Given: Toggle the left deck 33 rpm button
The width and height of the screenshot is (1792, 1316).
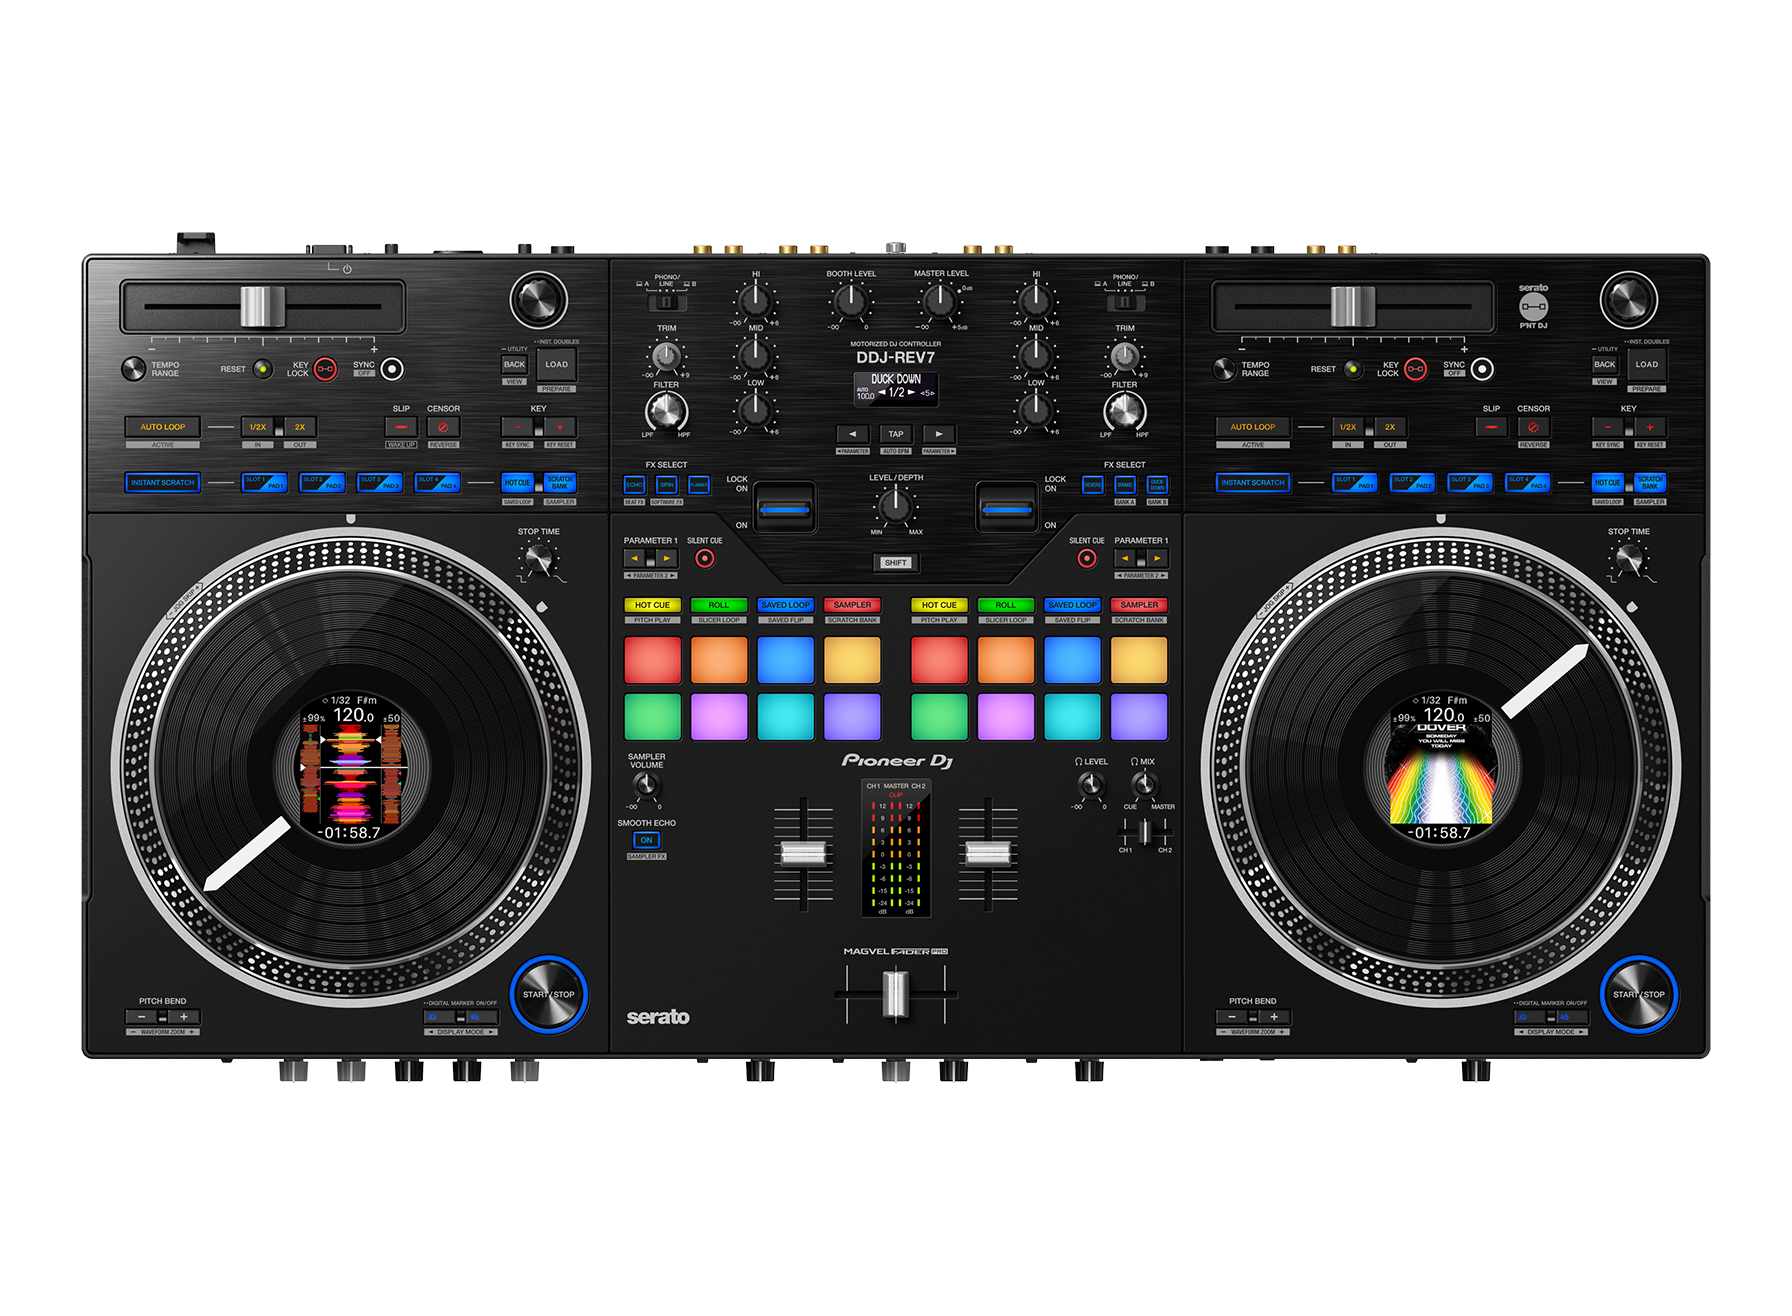Looking at the screenshot, I should pos(439,1017).
